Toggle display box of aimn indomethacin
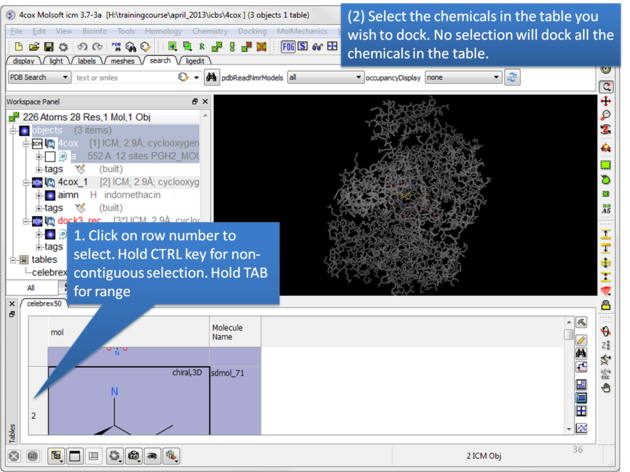The image size is (630, 472). coord(50,195)
